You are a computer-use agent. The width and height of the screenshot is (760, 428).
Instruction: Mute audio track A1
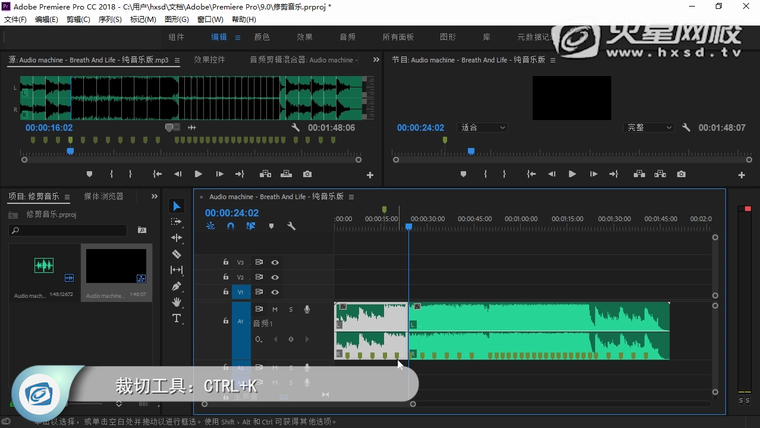[x=275, y=309]
